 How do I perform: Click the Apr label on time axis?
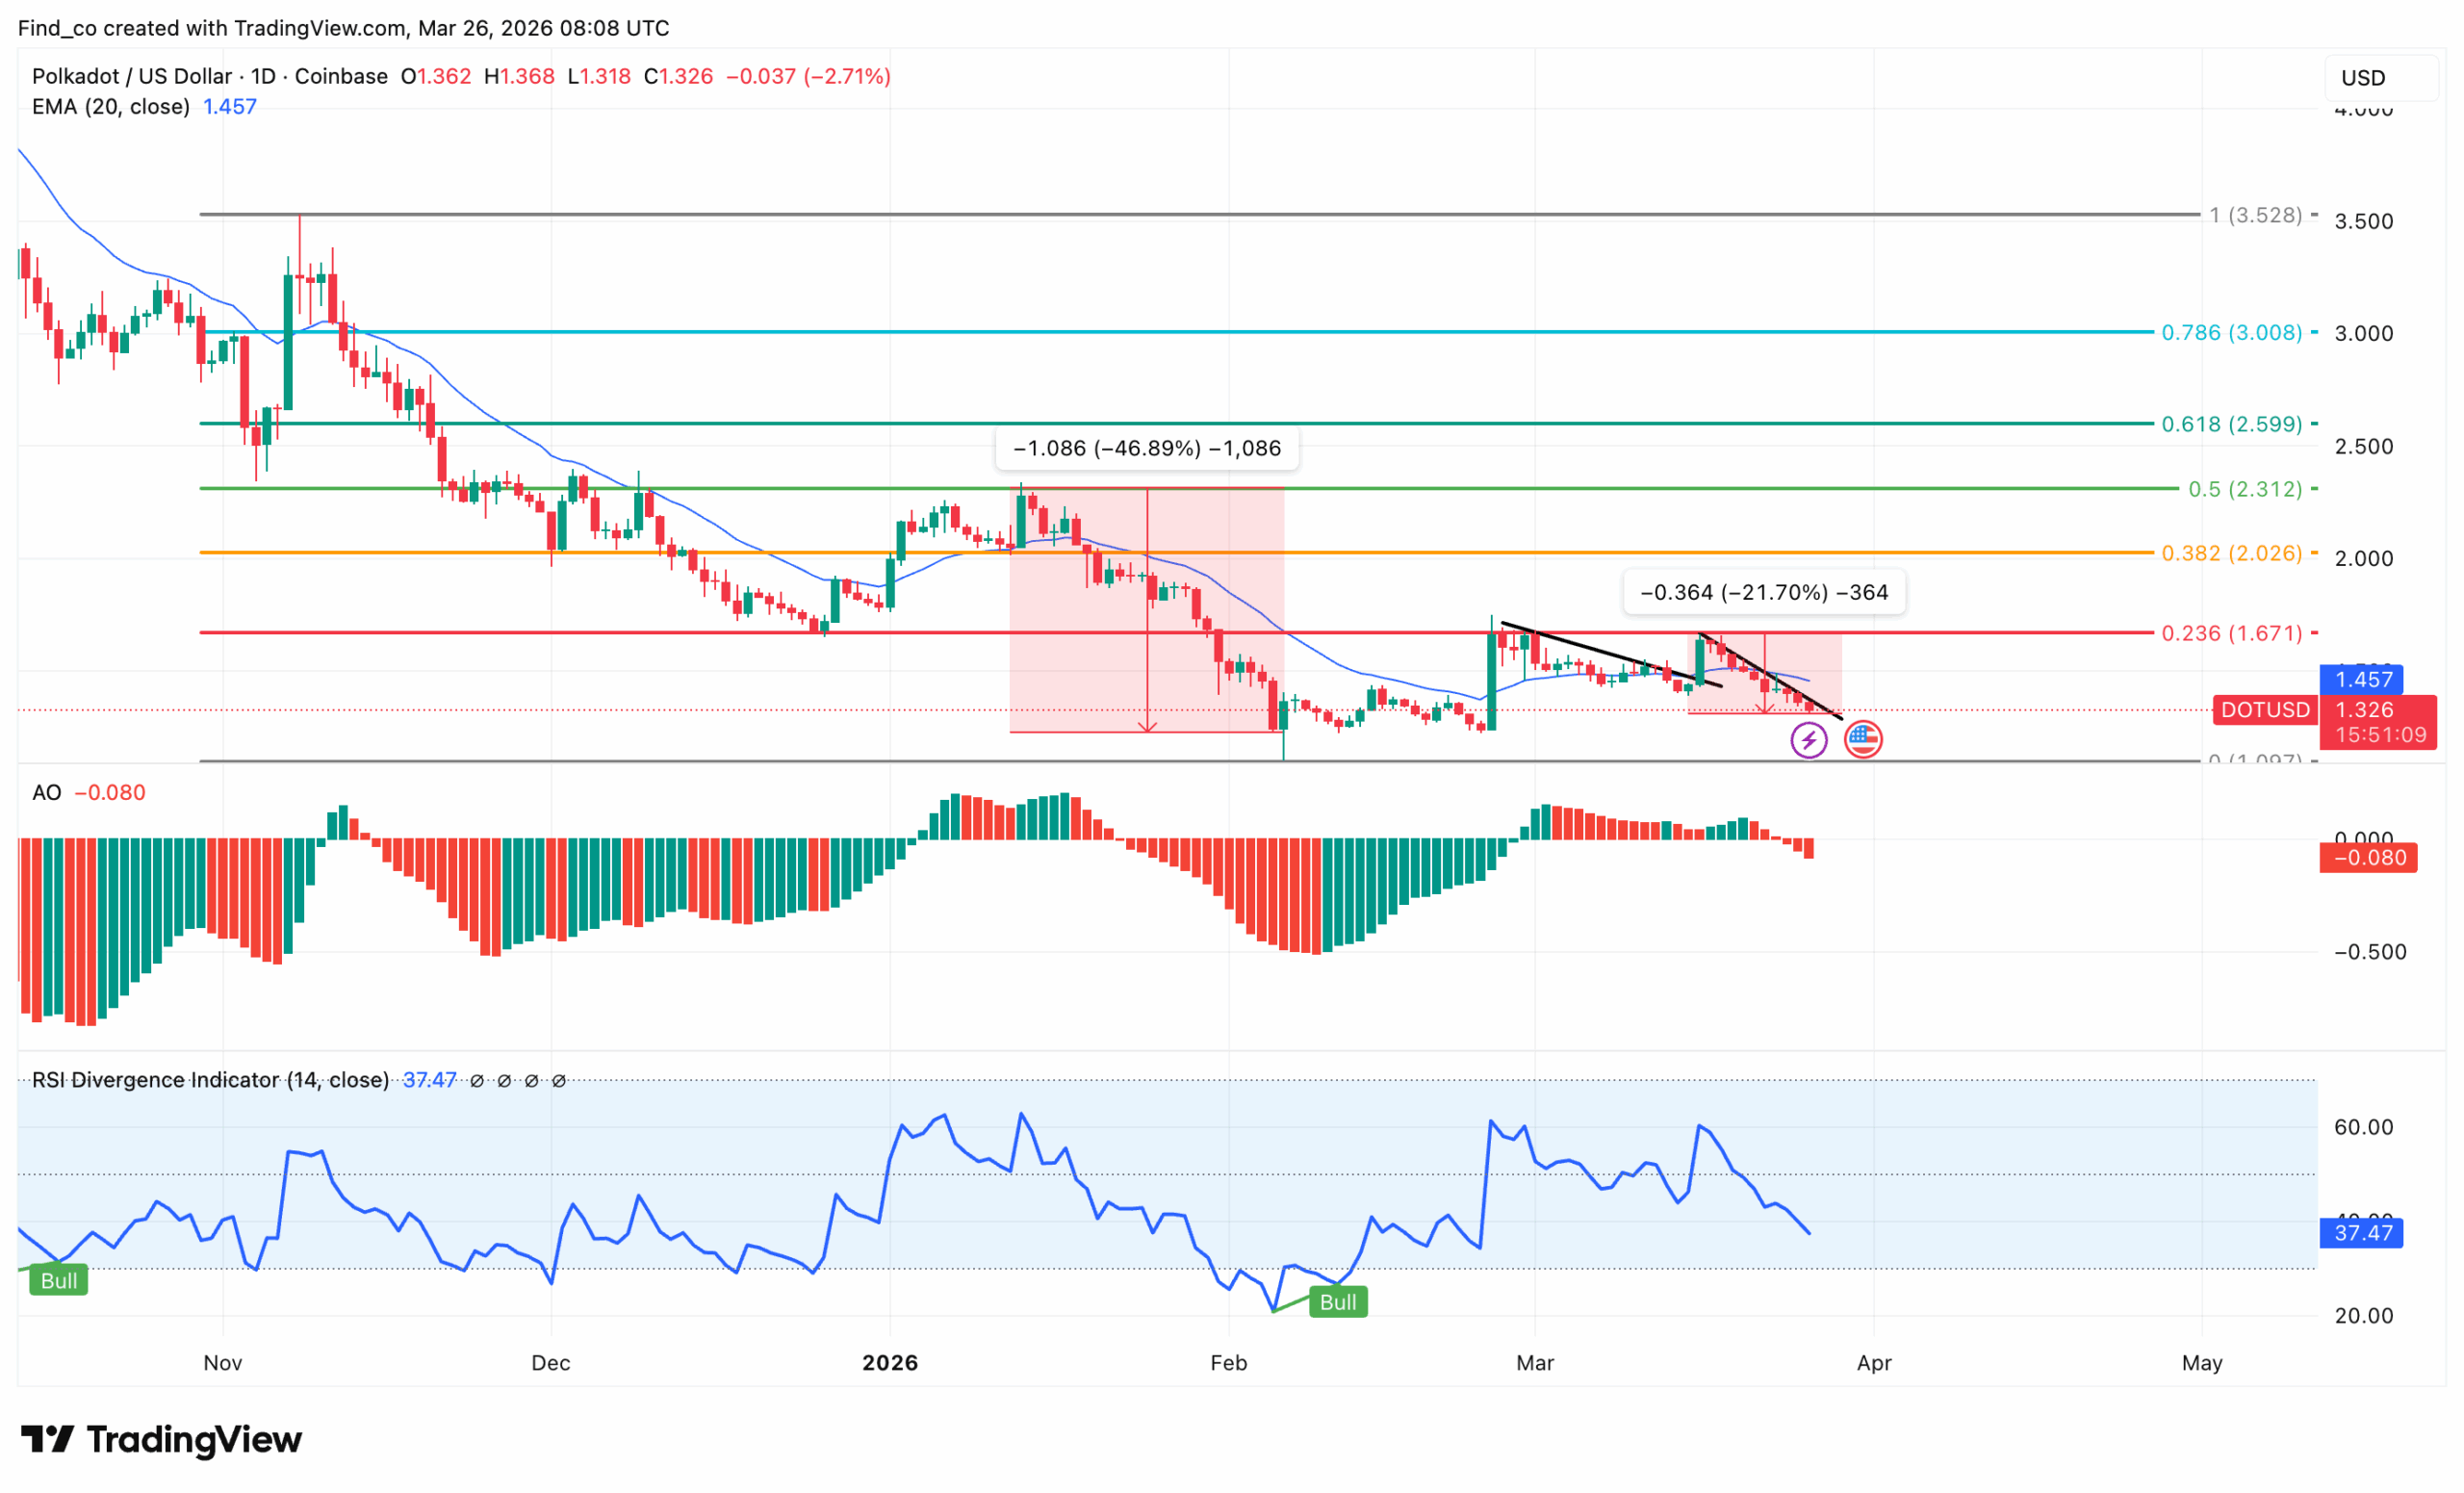coord(1874,1363)
